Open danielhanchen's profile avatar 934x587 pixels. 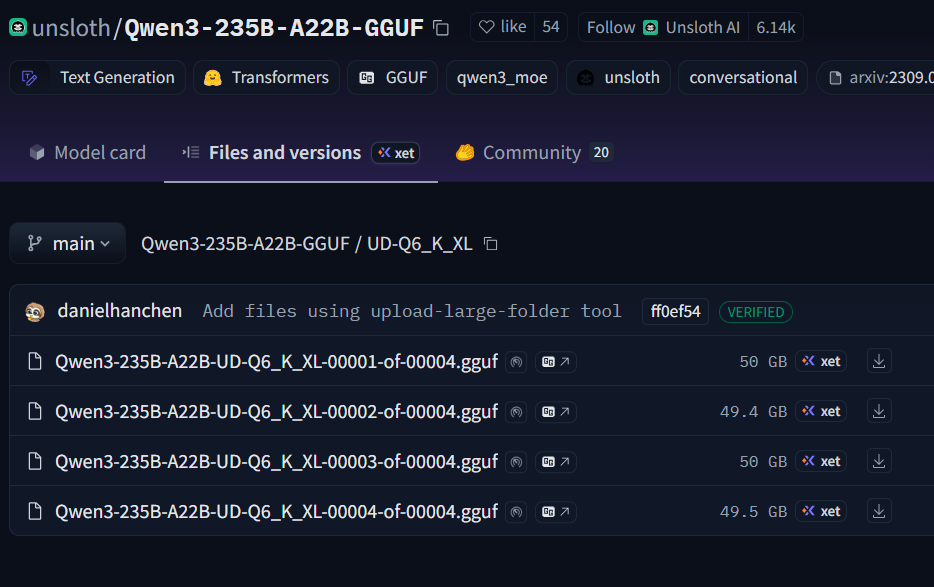point(34,311)
